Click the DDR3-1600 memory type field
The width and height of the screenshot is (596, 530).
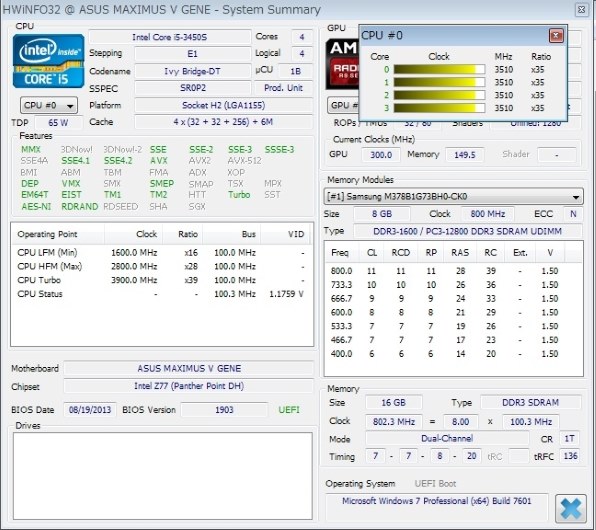(468, 231)
